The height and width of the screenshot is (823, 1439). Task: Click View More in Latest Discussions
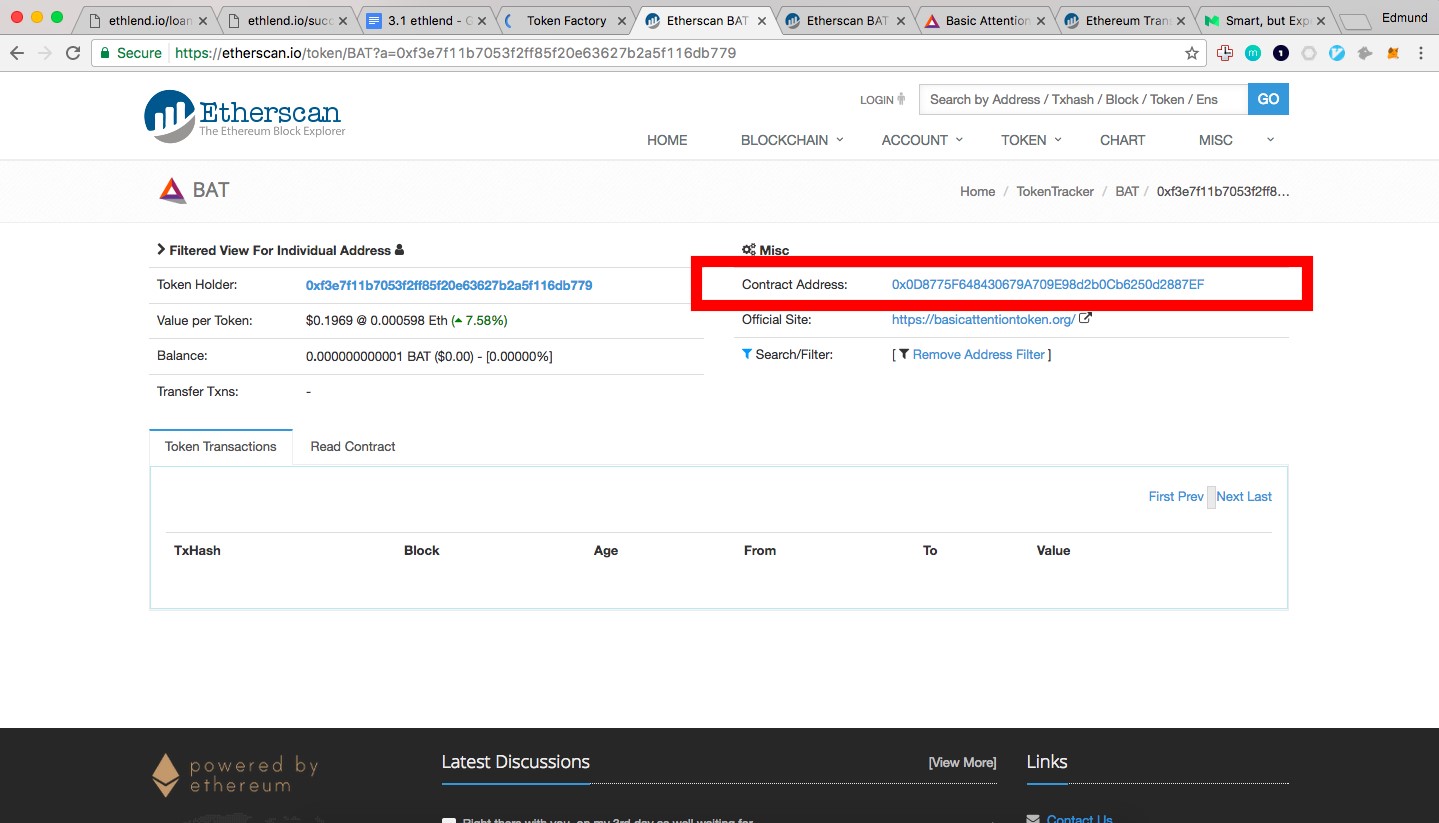click(x=962, y=762)
